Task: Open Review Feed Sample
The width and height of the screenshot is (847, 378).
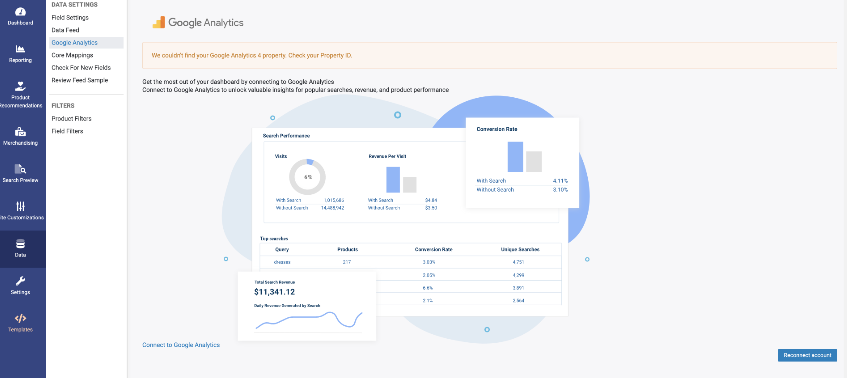Action: click(80, 80)
